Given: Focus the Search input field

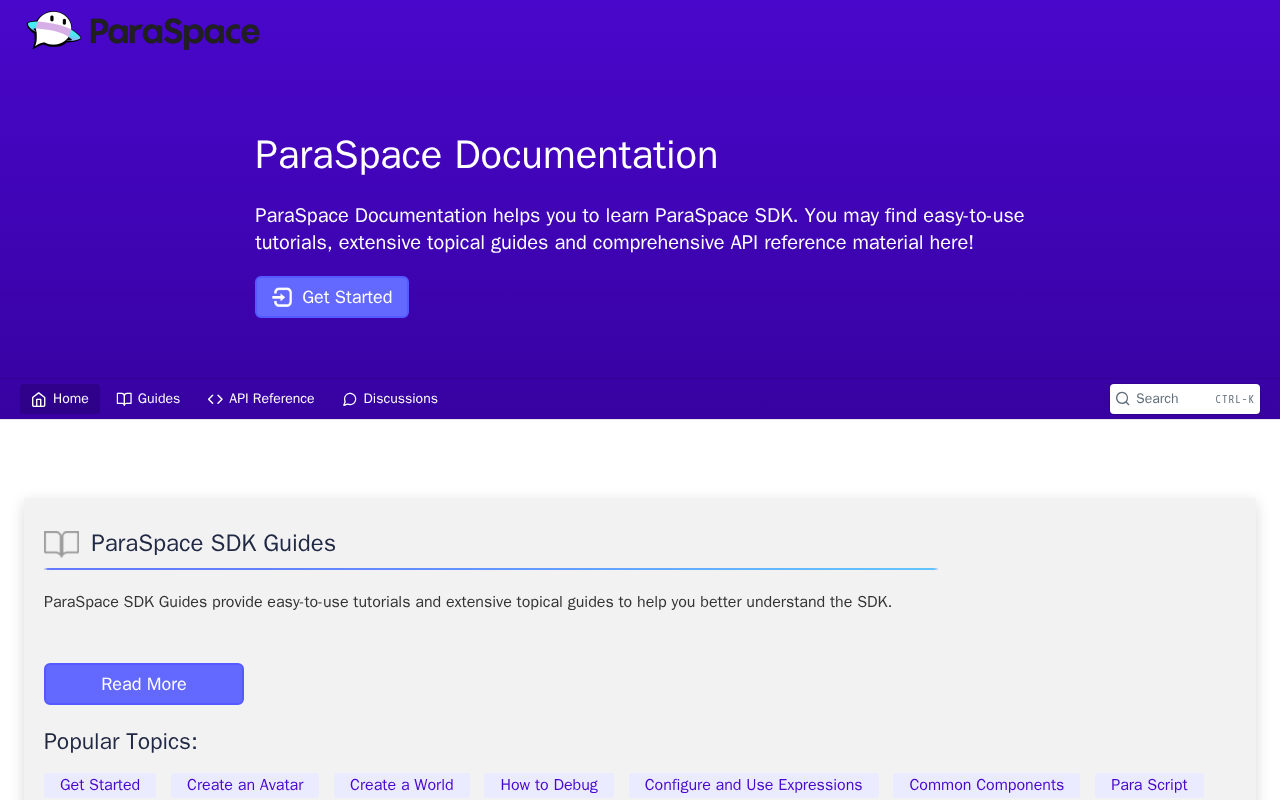Looking at the screenshot, I should (x=1185, y=399).
